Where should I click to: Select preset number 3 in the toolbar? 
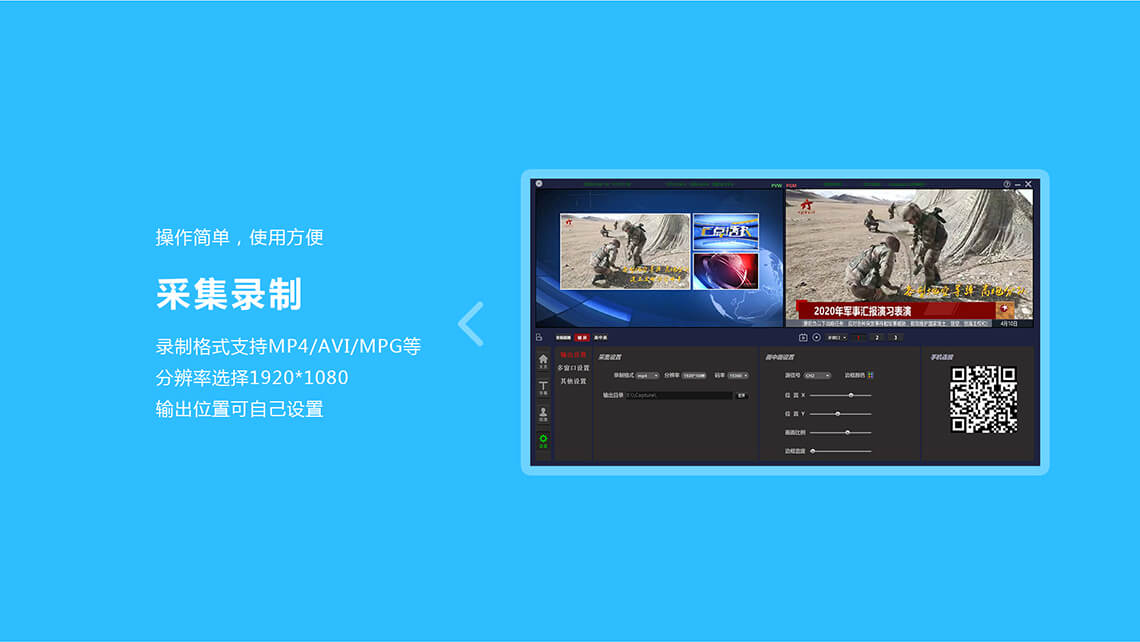click(895, 337)
